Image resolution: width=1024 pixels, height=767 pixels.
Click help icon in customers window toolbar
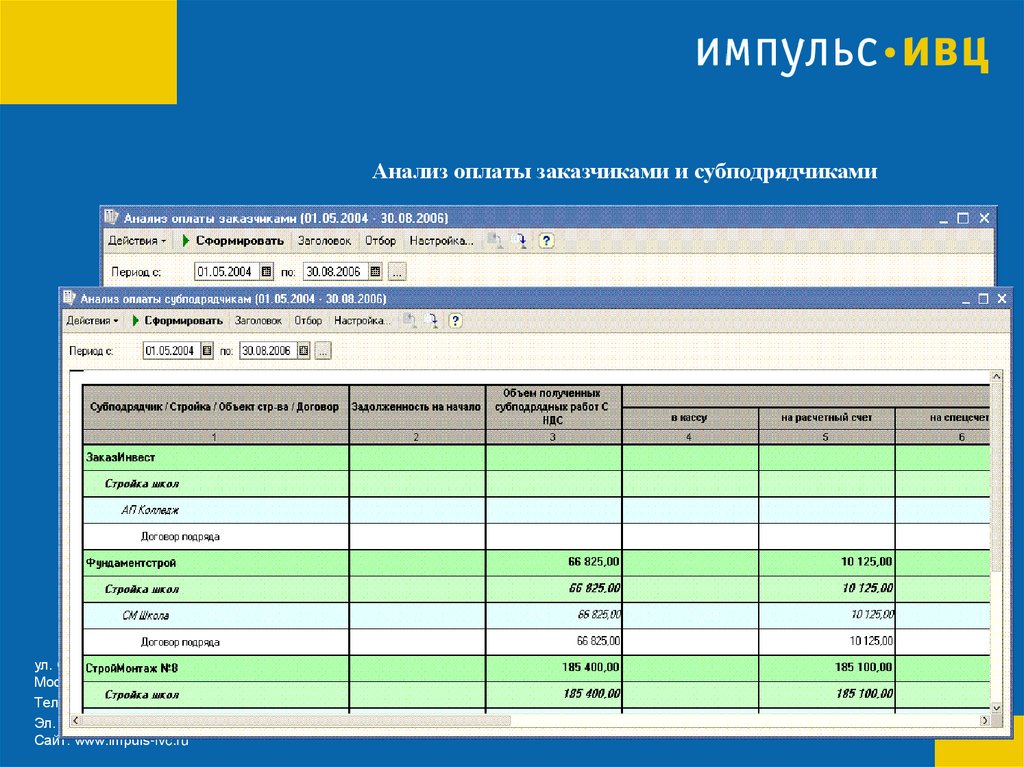546,241
